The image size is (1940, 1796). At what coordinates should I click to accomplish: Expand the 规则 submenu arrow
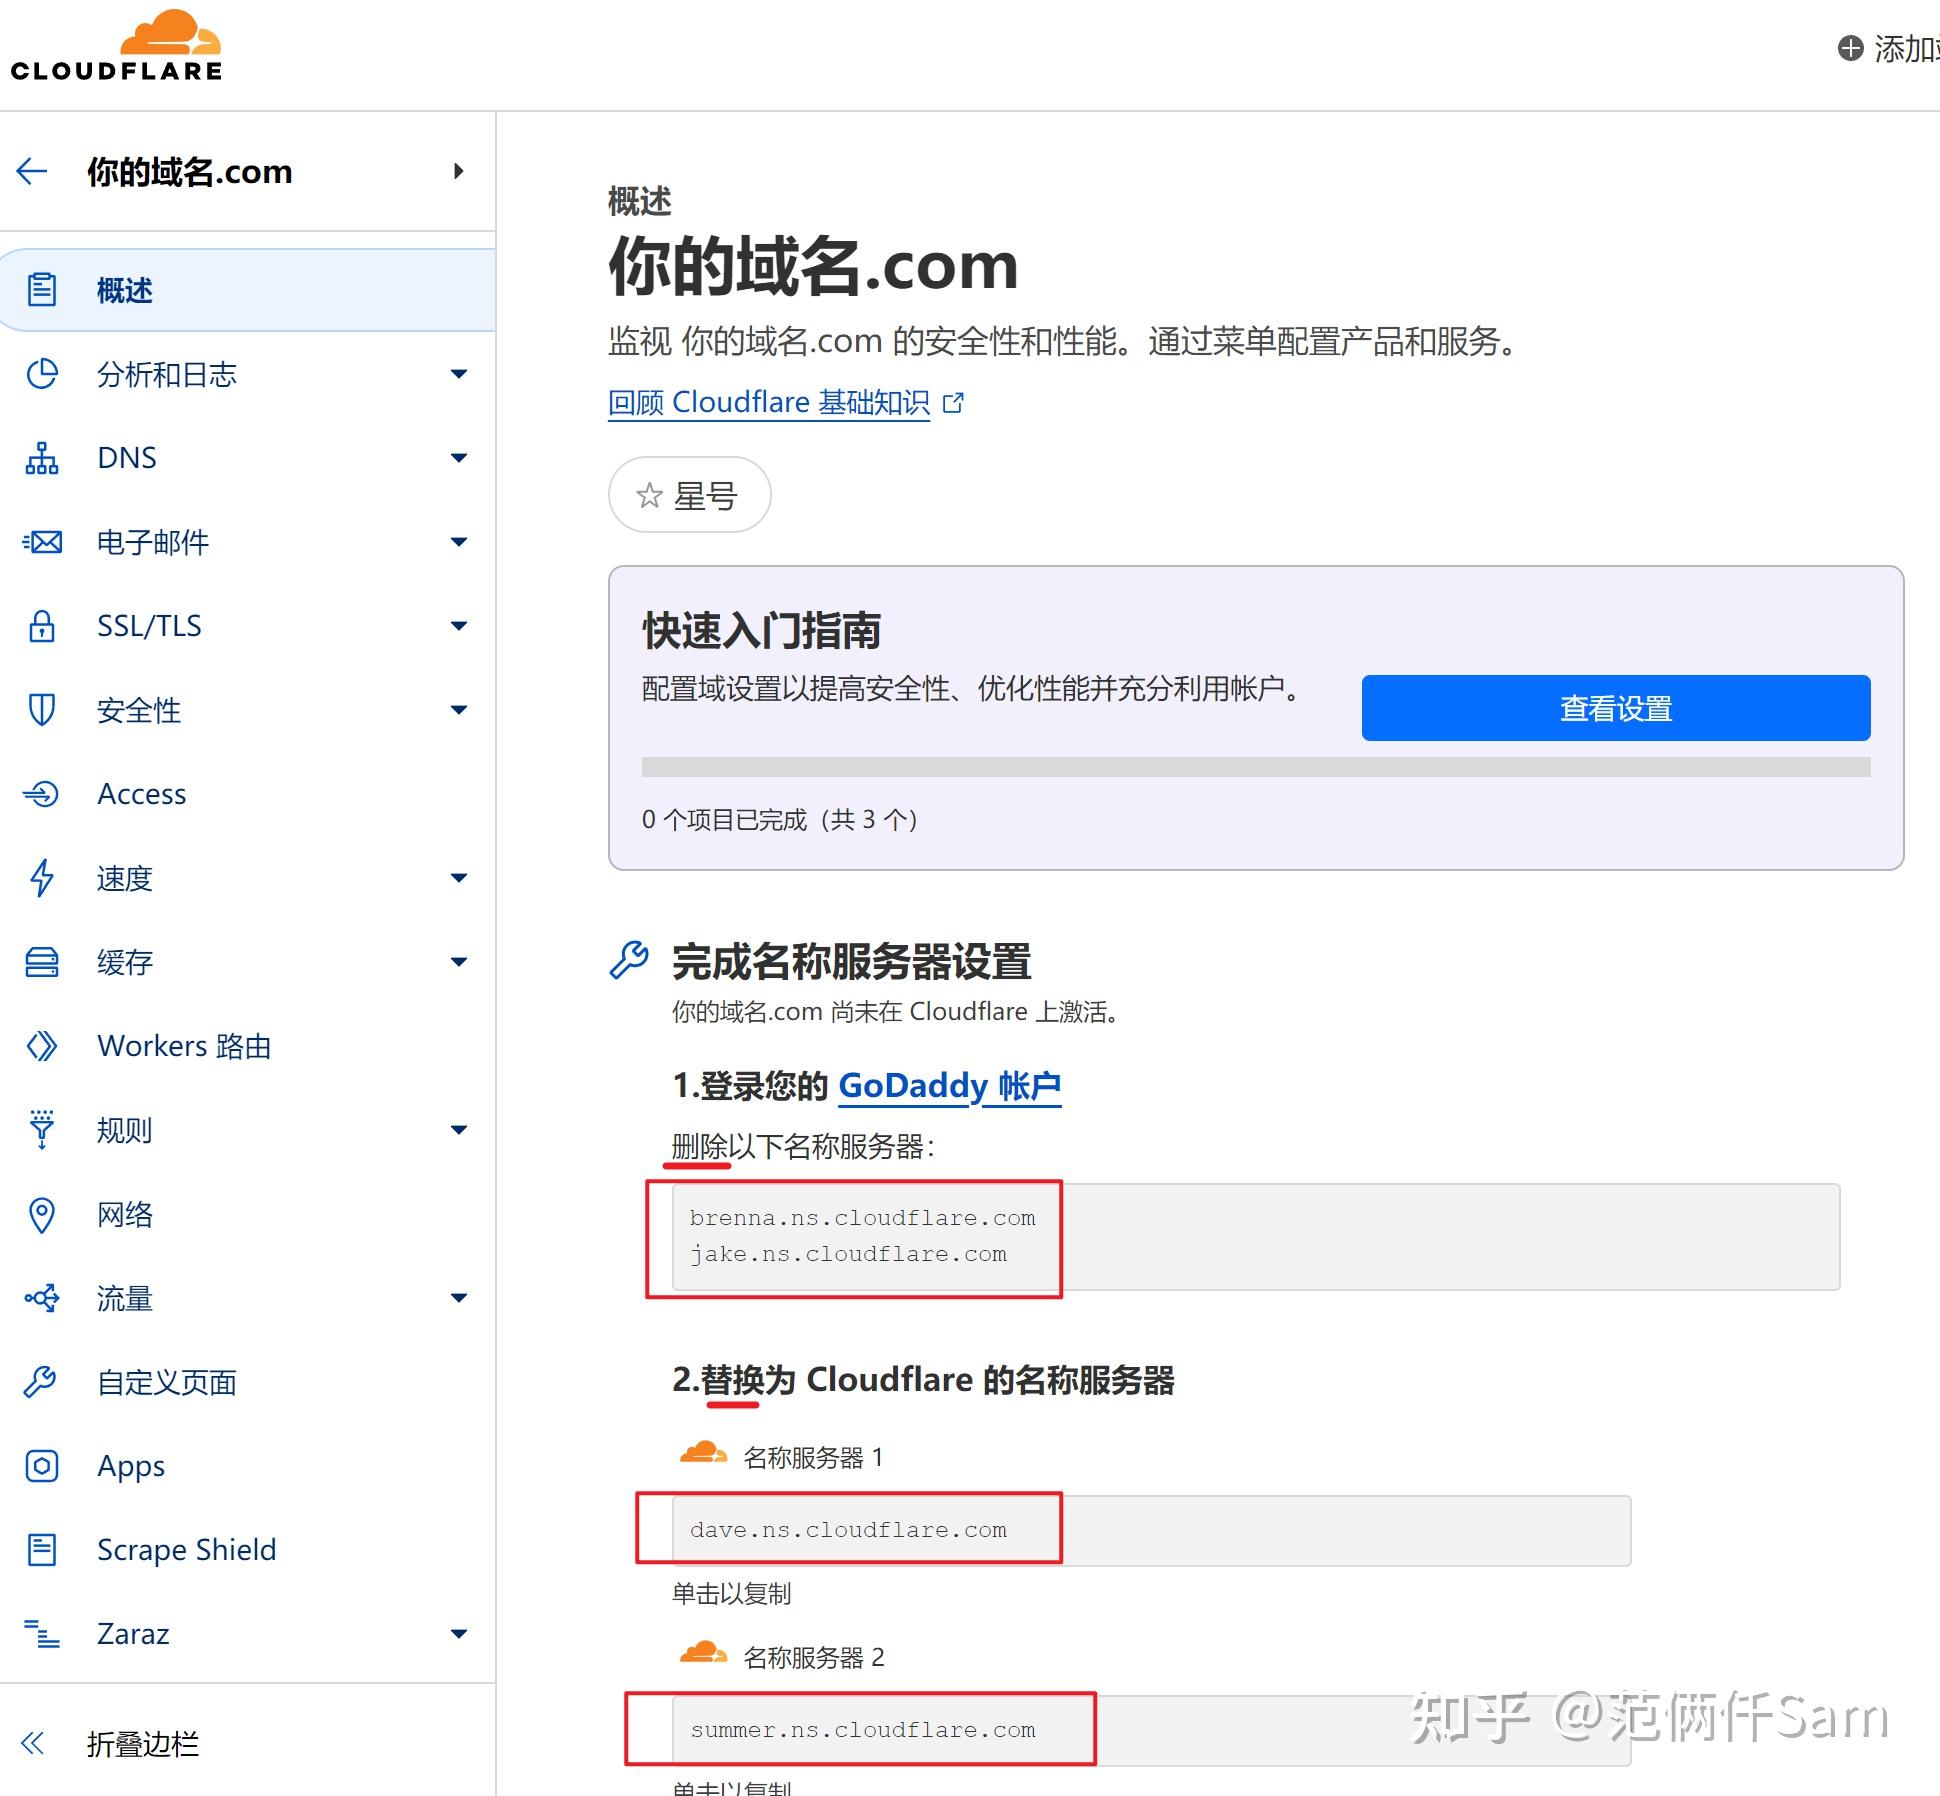coord(459,1130)
